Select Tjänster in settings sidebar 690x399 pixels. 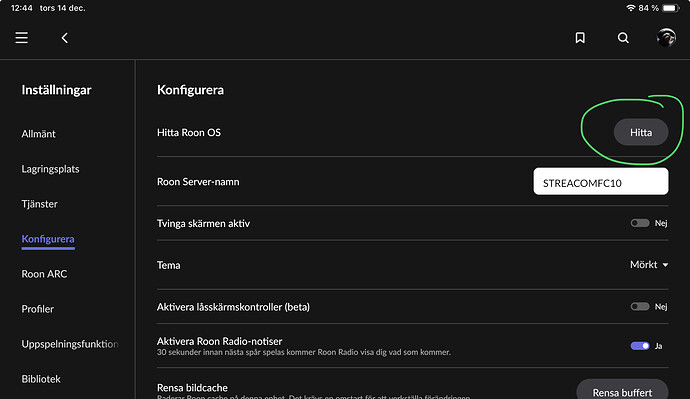coord(40,204)
